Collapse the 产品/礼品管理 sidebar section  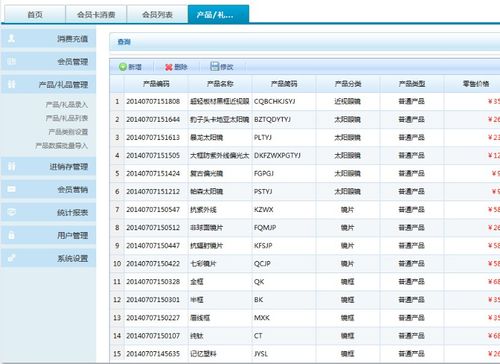[48, 84]
